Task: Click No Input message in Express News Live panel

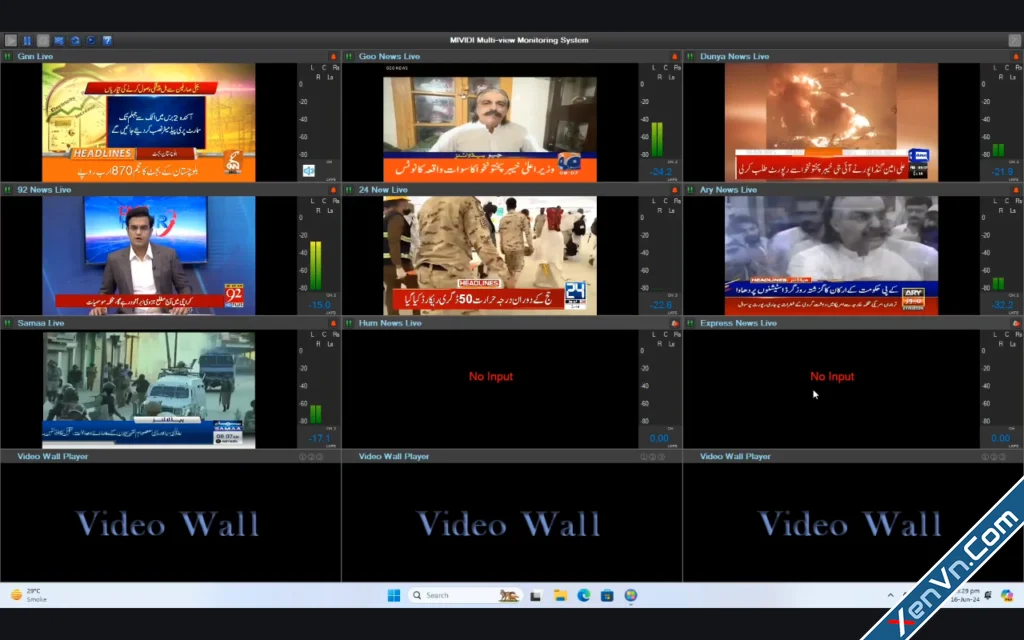Action: [x=832, y=376]
